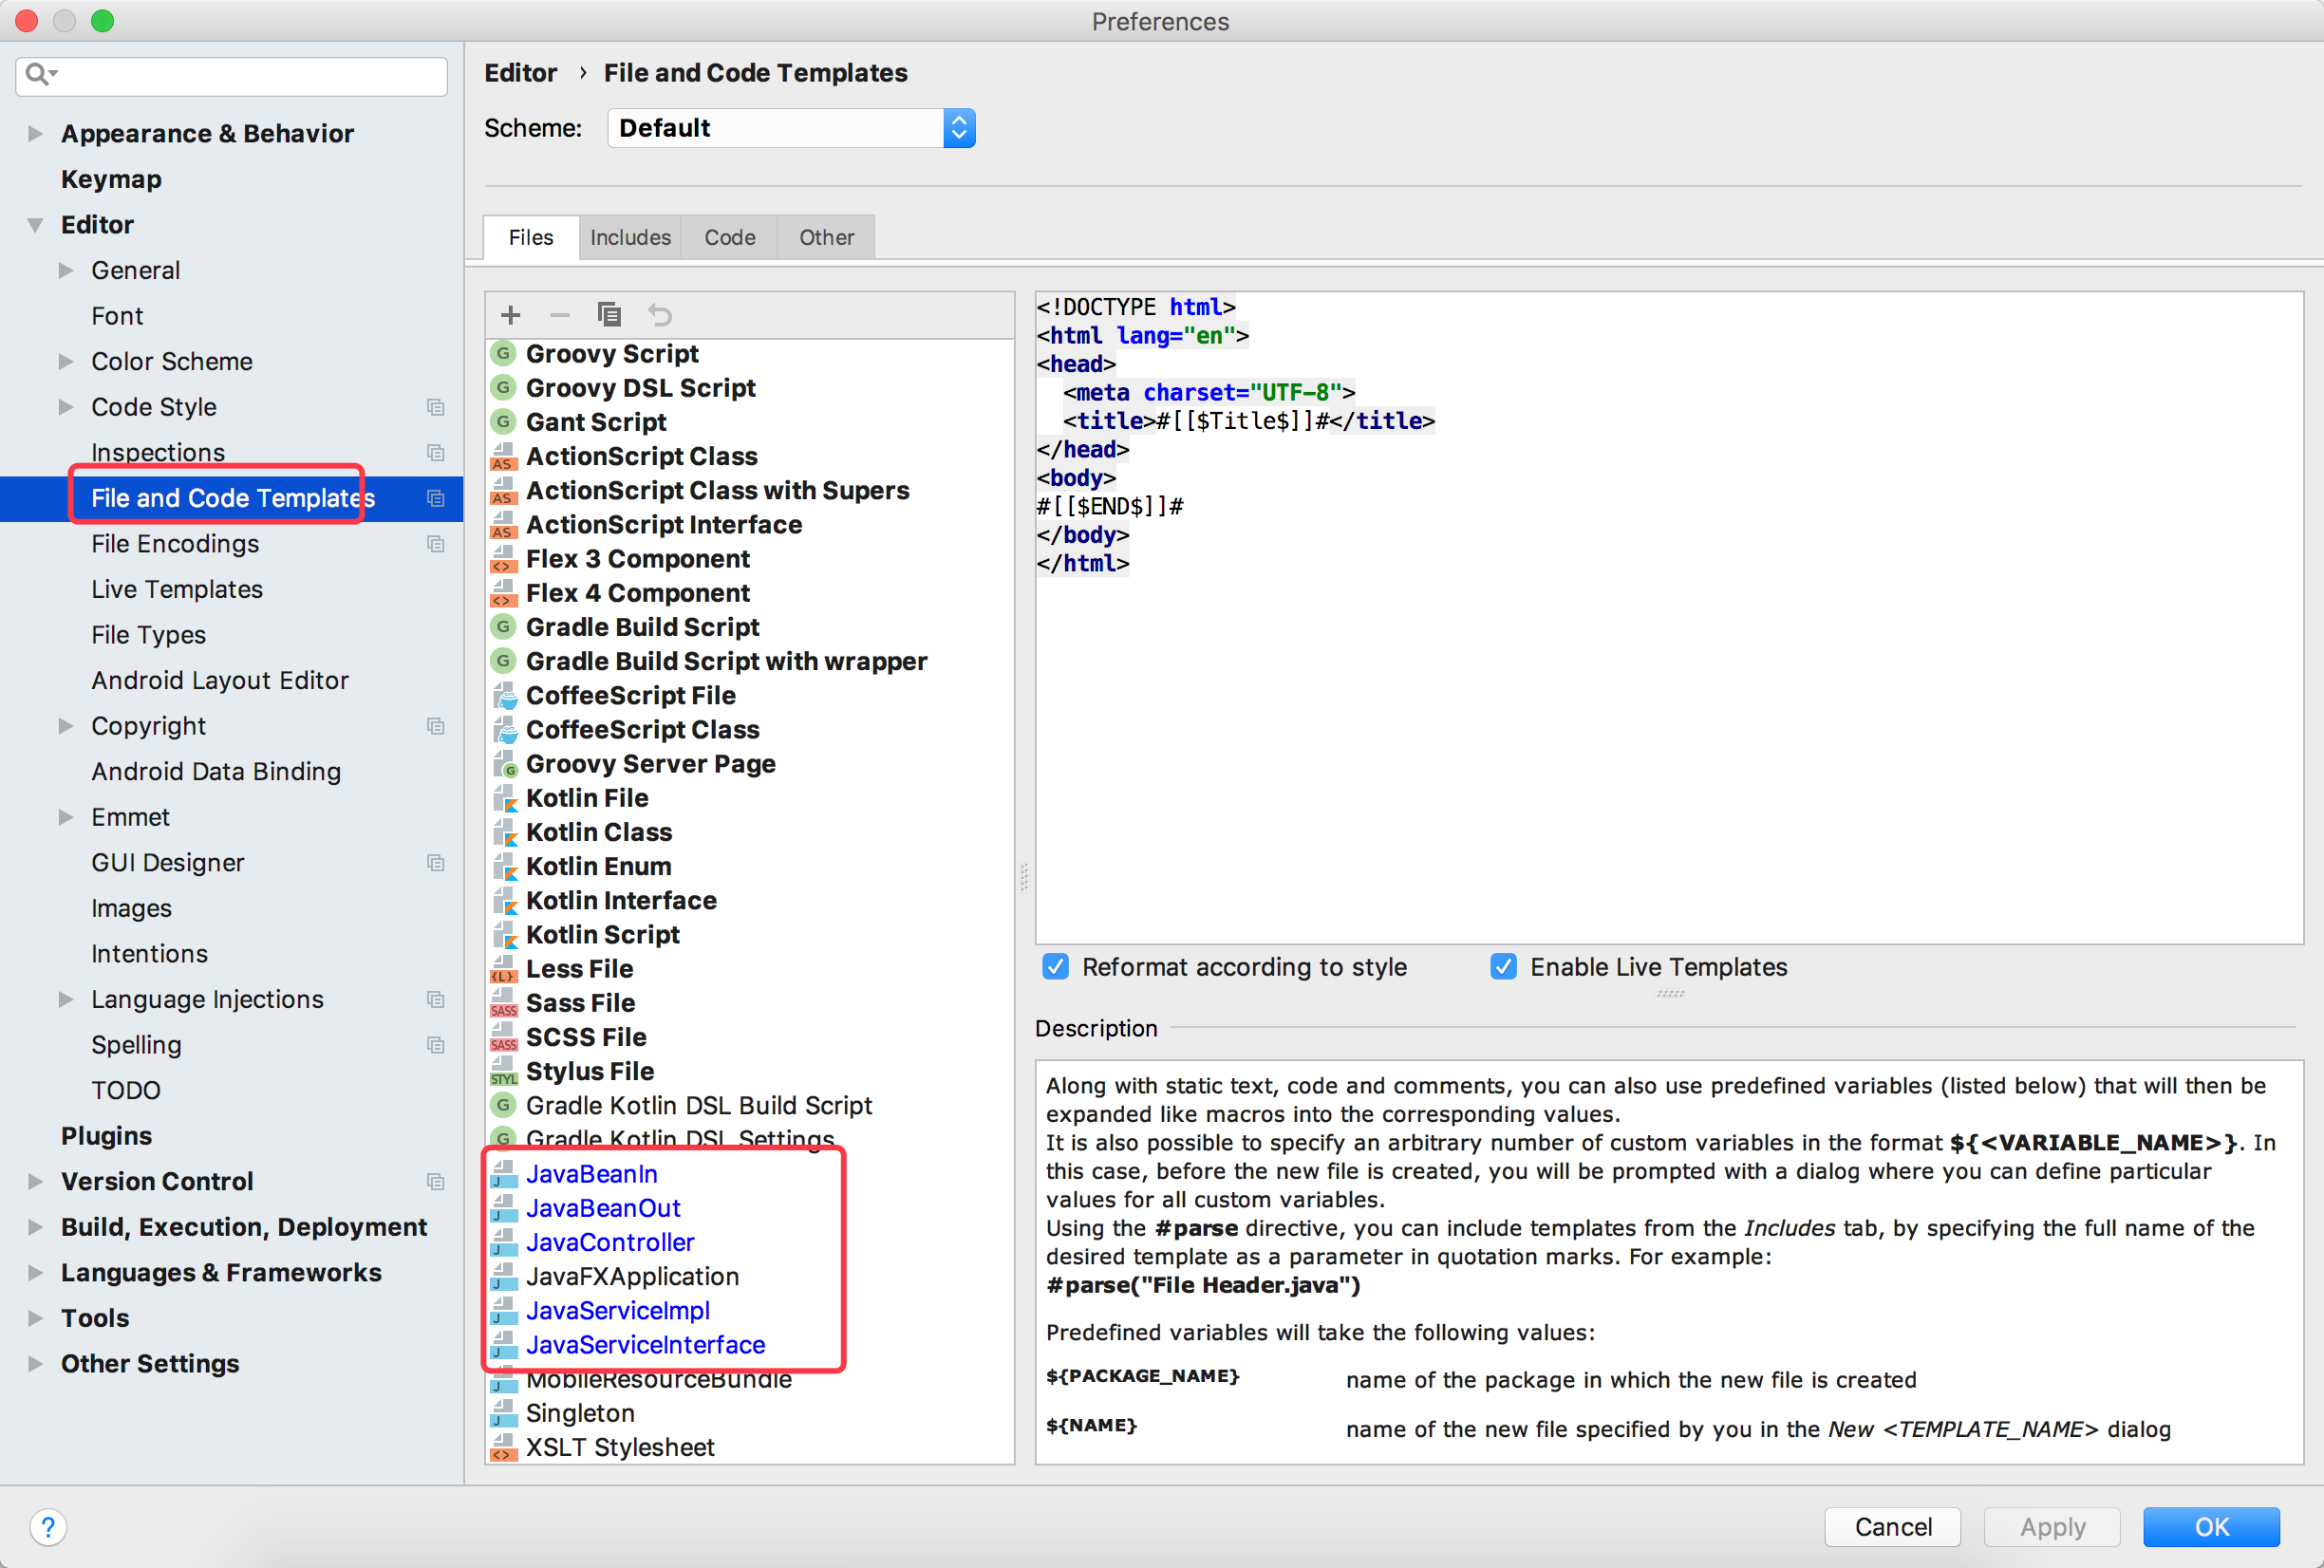Click project-level icon next to Inspections
2324x1568 pixels.
tap(435, 453)
